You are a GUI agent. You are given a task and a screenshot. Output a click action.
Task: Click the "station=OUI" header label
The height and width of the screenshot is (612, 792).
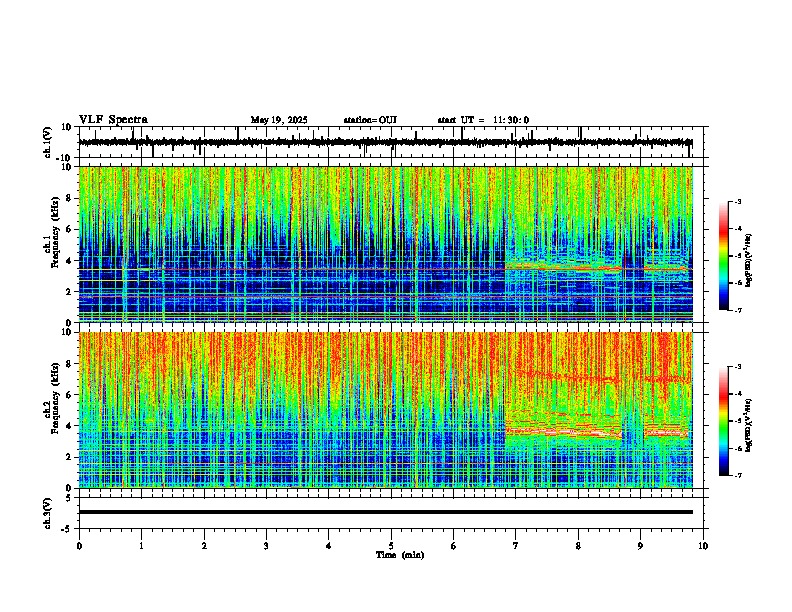(370, 120)
